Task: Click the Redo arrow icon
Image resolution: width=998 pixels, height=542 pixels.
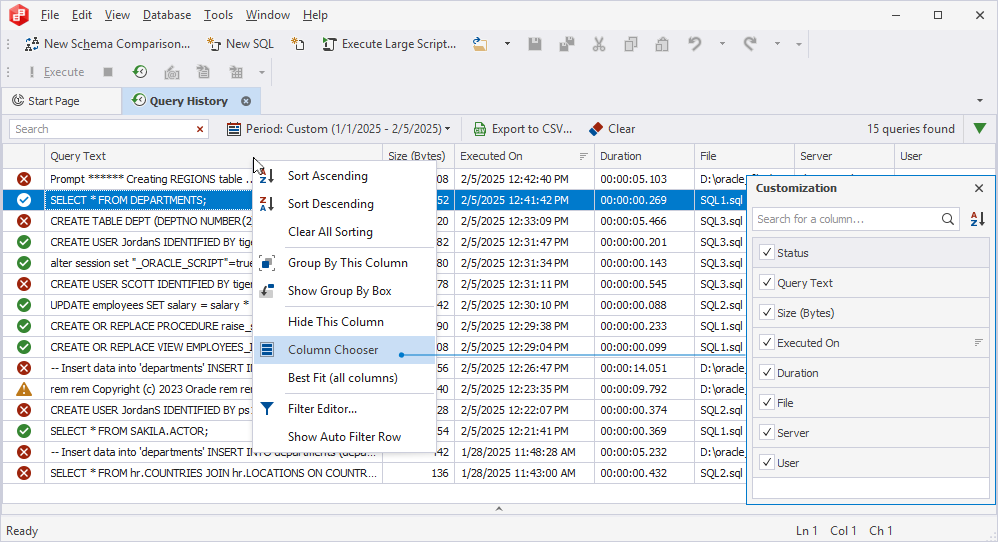Action: (x=750, y=44)
